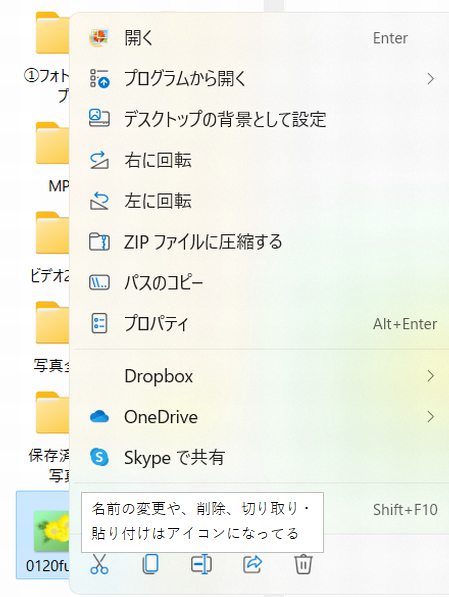
Task: Expand the Dropbox submenu chevron
Action: pos(430,376)
